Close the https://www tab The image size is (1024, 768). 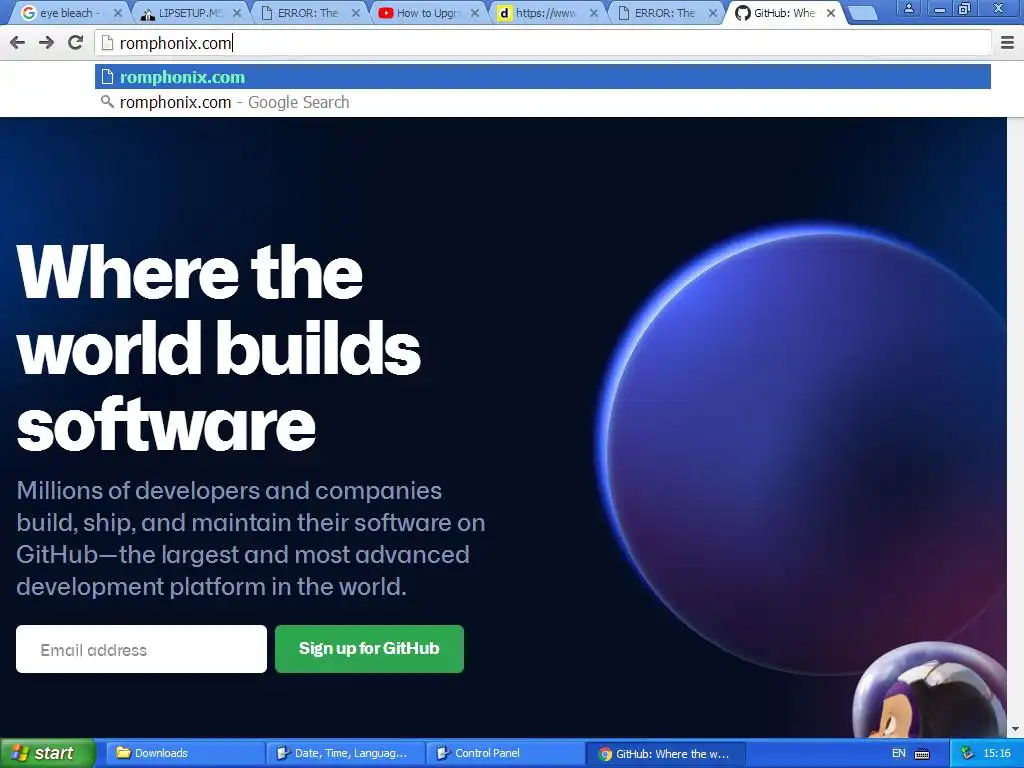coord(594,13)
